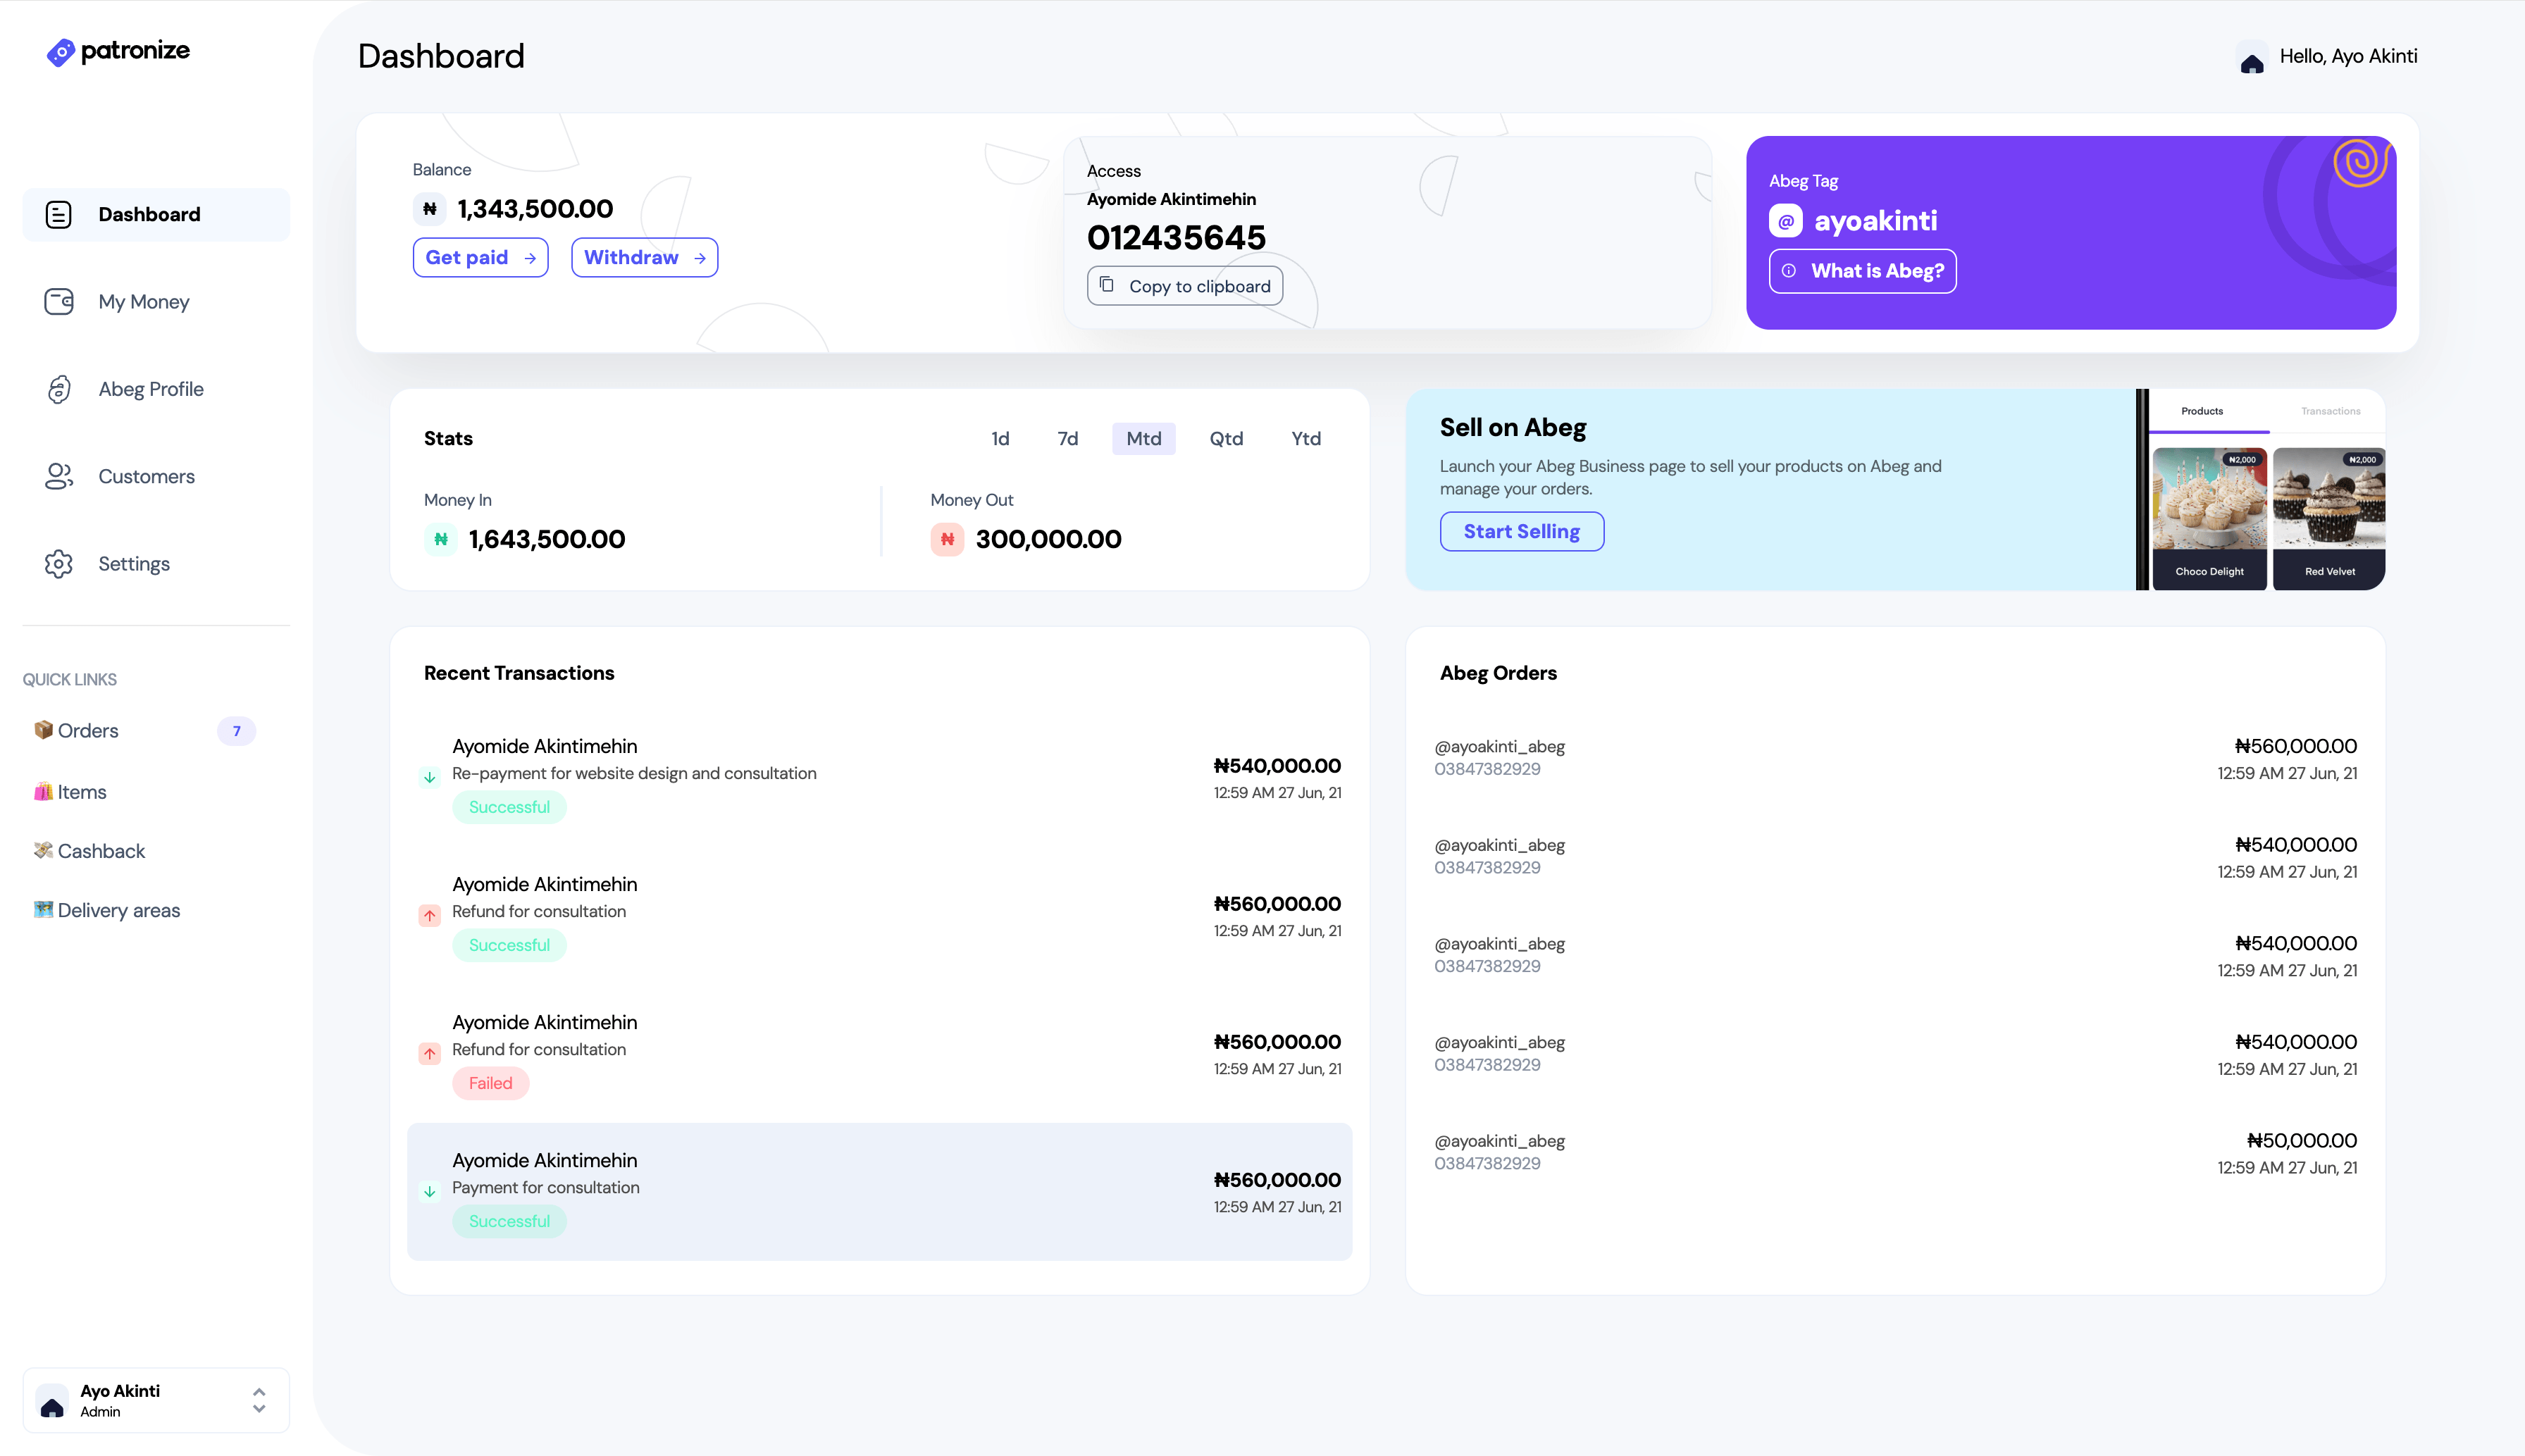Select the Ytd stats range
This screenshot has height=1456, width=2525.
point(1306,438)
